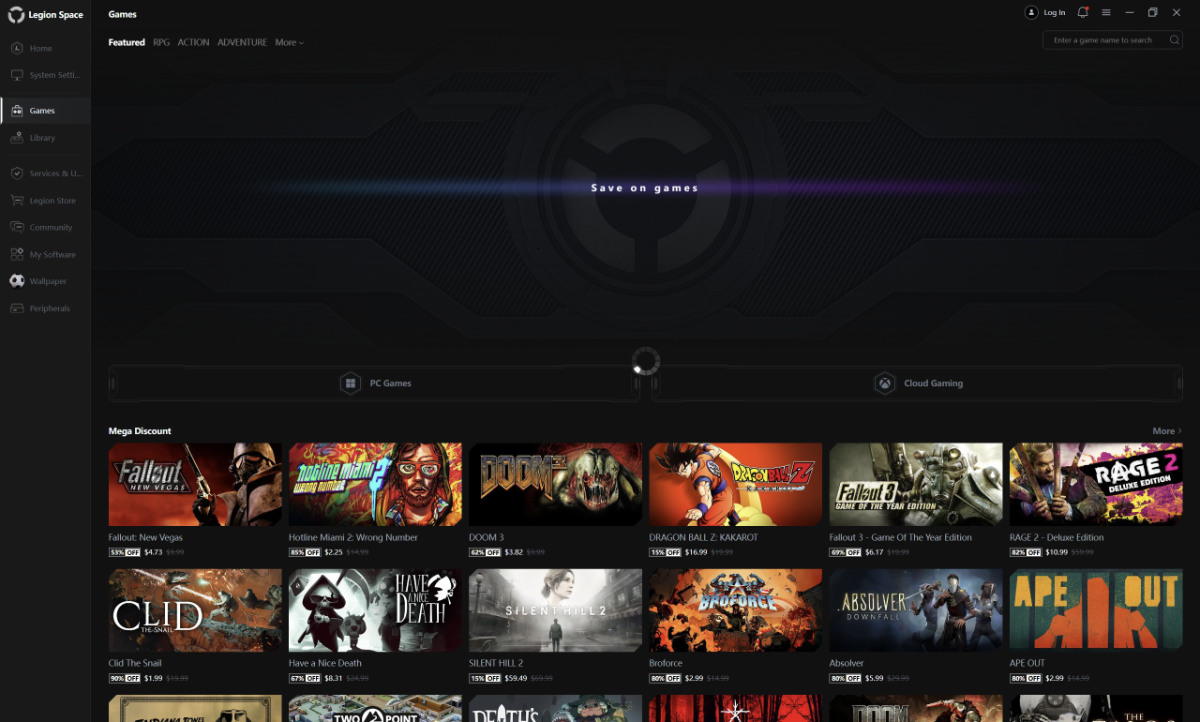Open the Home sidebar icon
1200x722 pixels.
[17, 48]
